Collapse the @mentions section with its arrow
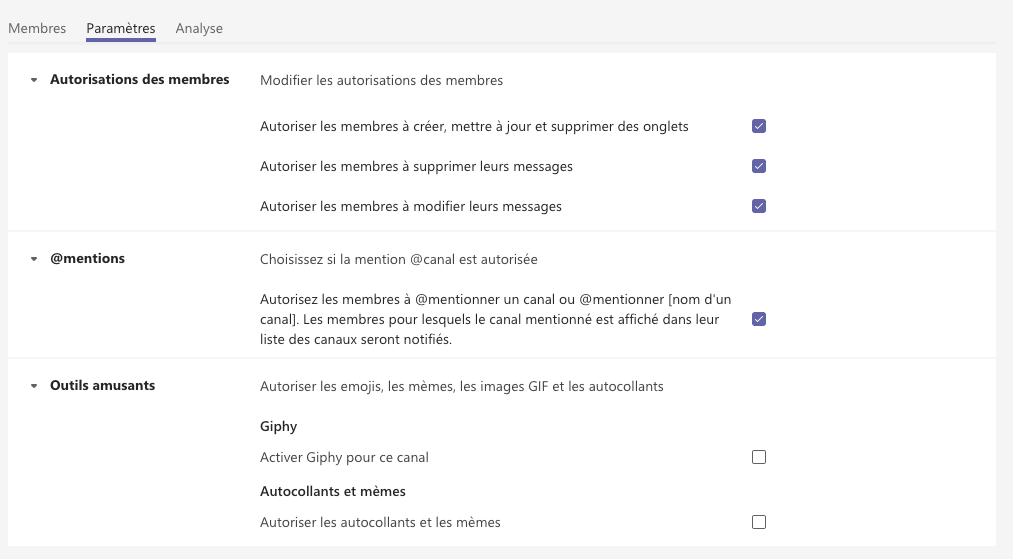The height and width of the screenshot is (559, 1013). coord(34,259)
